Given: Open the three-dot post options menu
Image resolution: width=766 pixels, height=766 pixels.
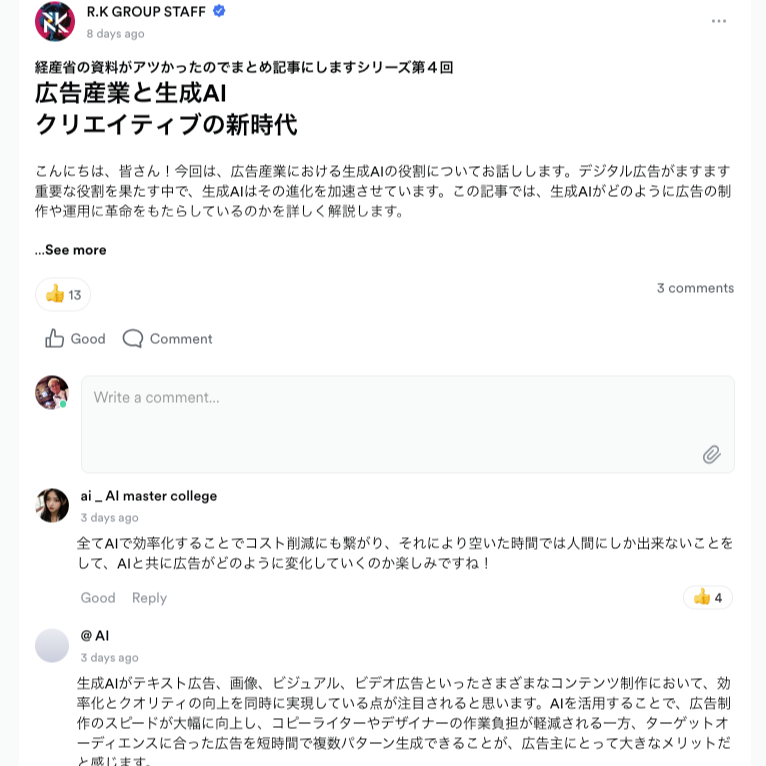Looking at the screenshot, I should point(719,21).
